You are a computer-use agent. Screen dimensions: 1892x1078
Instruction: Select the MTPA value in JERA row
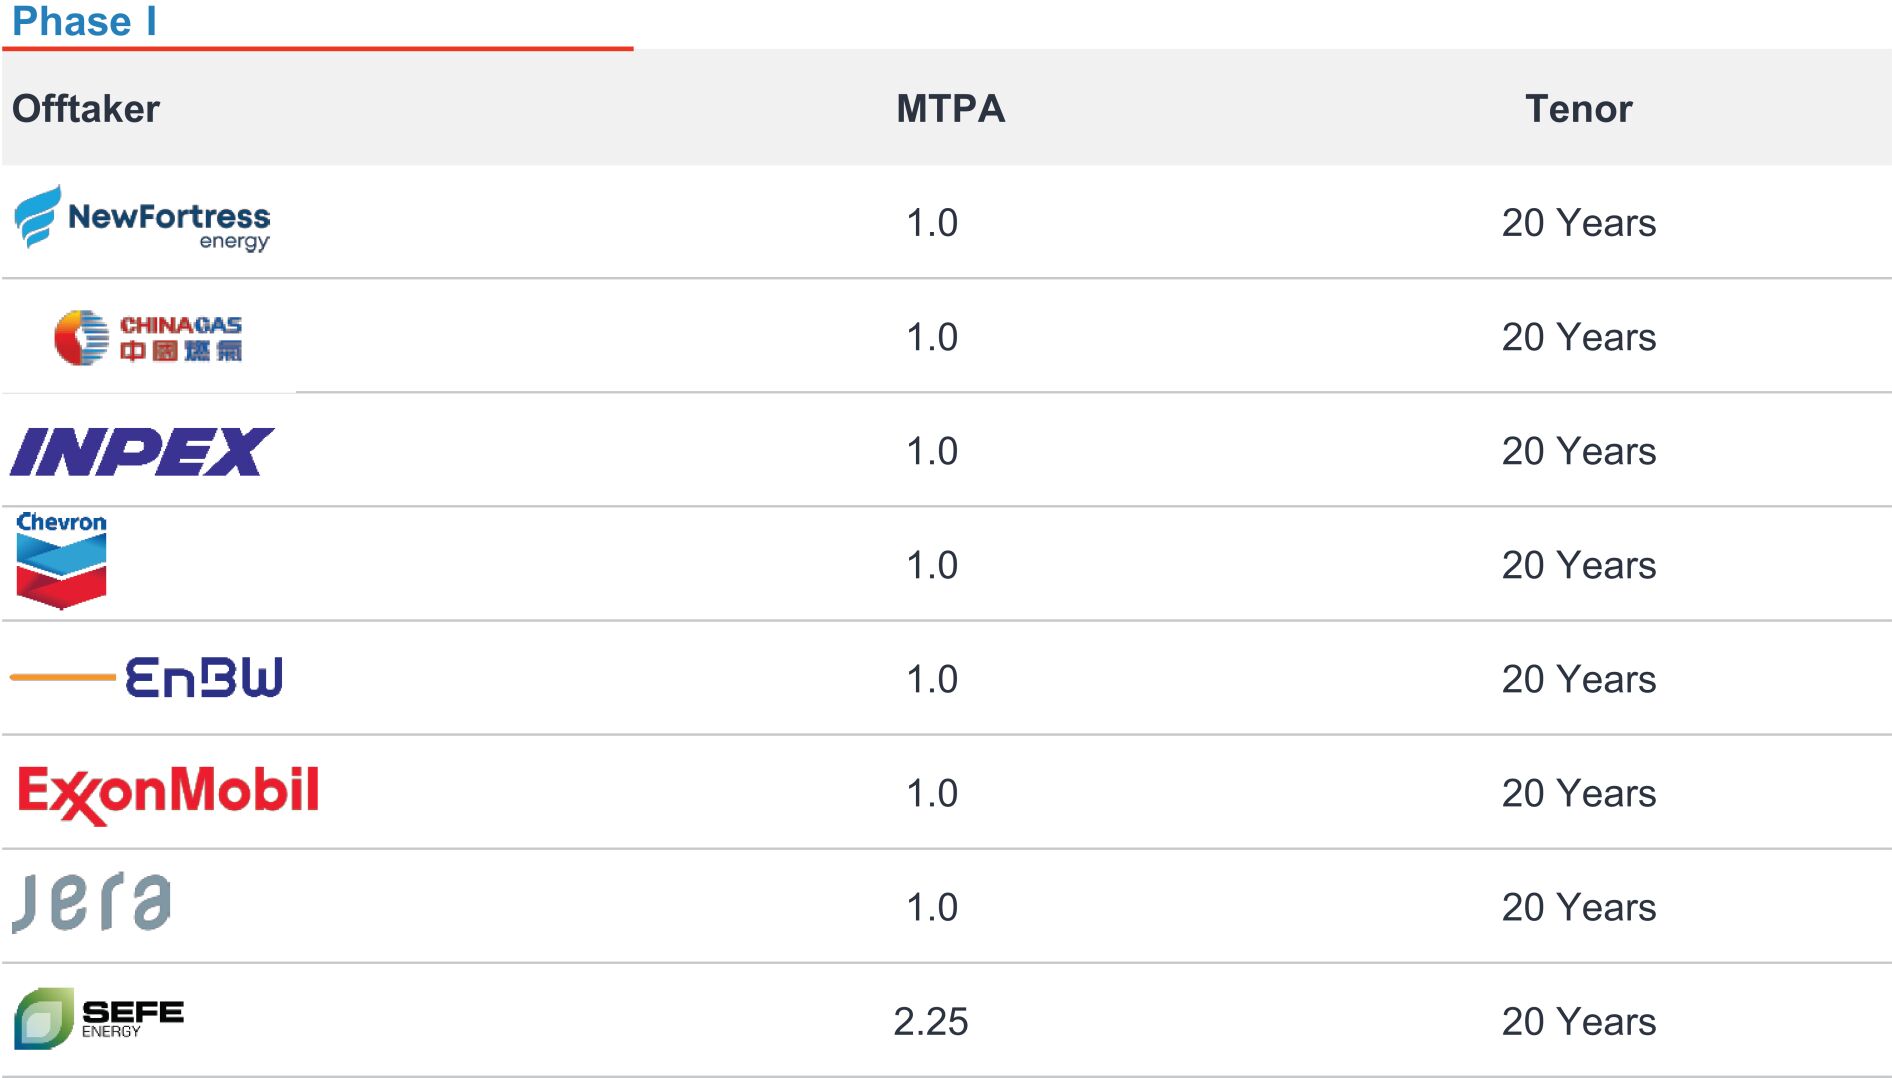coord(932,907)
